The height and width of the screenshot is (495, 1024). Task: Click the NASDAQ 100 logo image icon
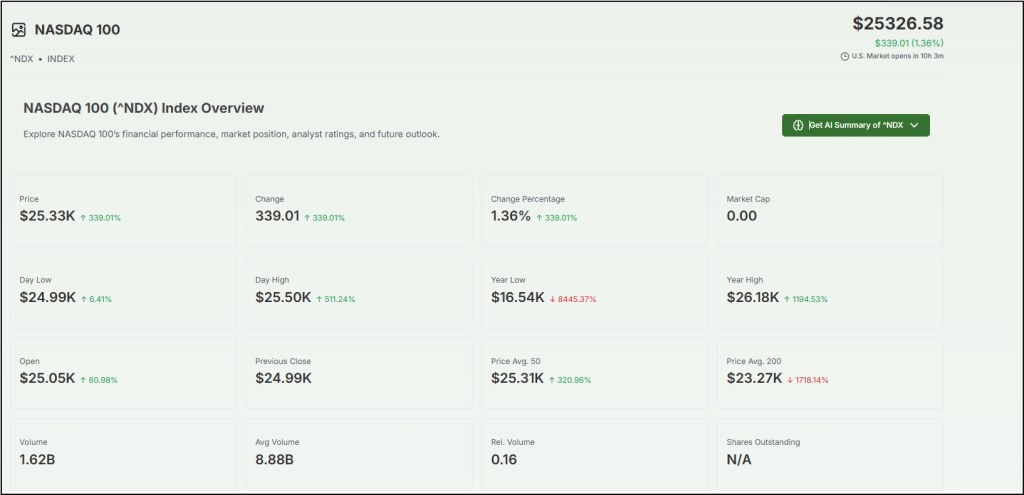pyautogui.click(x=19, y=30)
